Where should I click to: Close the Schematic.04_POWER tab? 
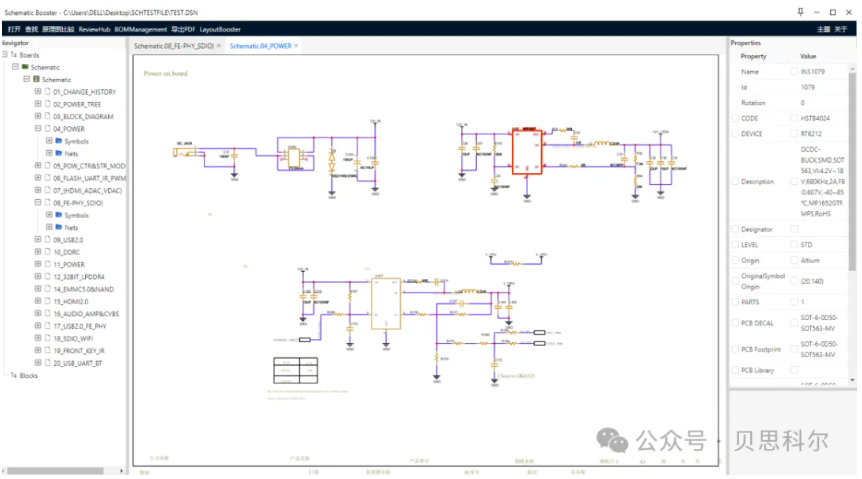(296, 46)
